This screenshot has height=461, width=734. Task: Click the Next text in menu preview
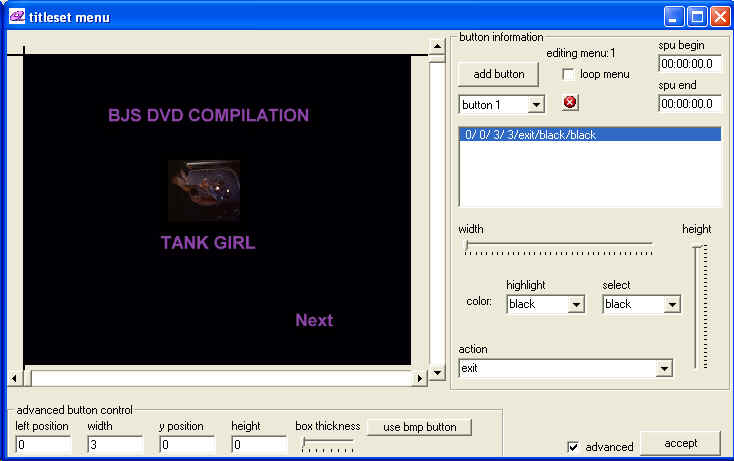314,320
